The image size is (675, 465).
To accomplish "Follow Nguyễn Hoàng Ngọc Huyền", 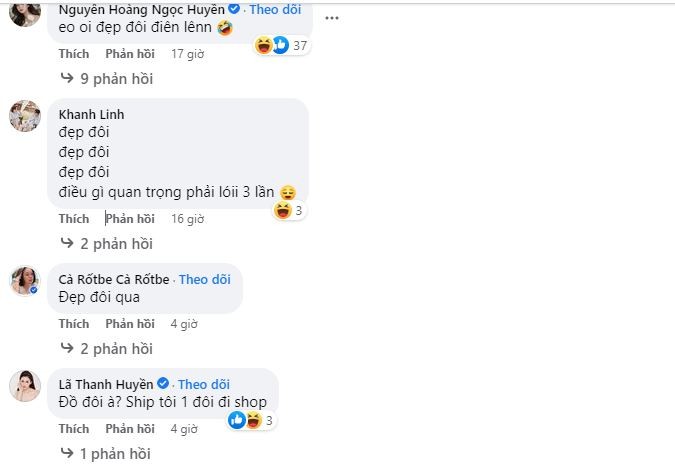I will coord(275,10).
